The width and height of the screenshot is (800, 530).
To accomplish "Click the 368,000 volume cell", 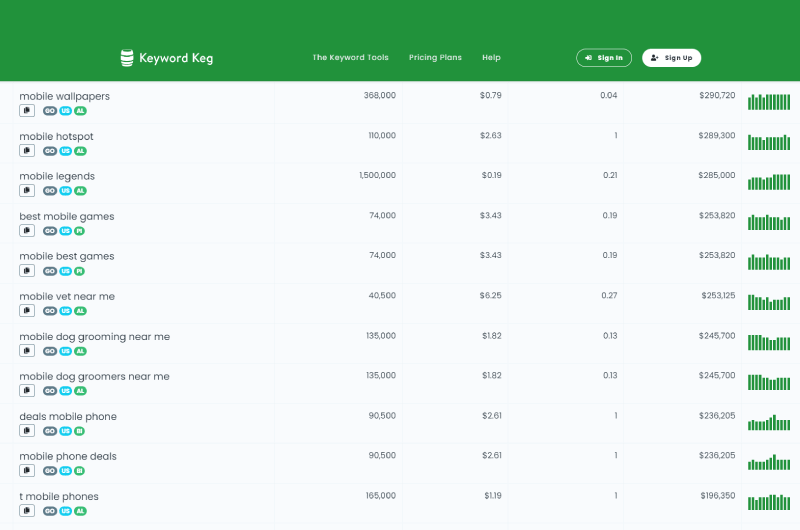I will click(x=380, y=95).
